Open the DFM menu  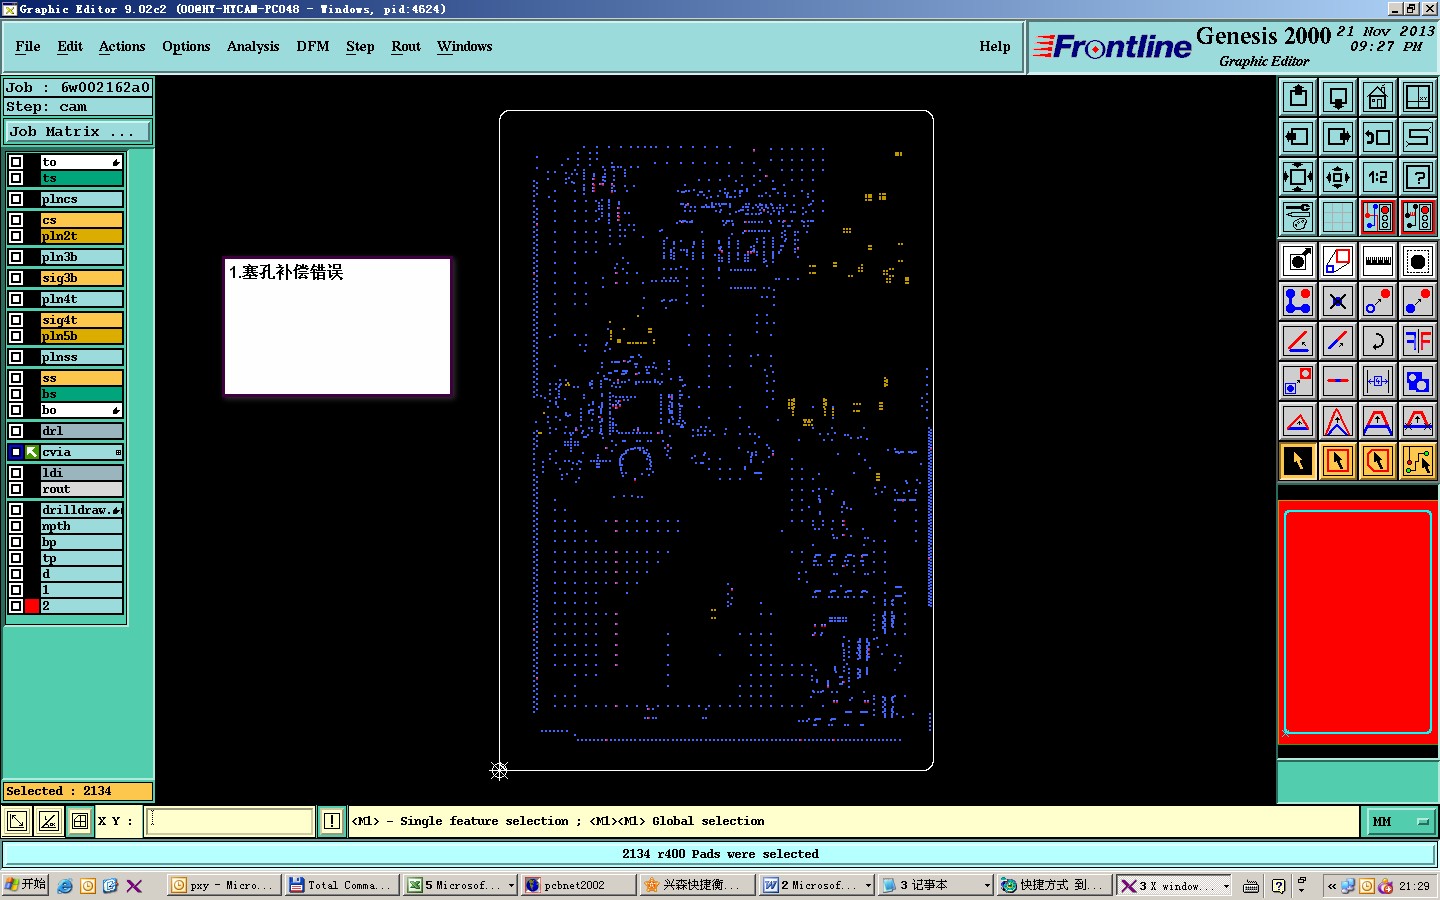pyautogui.click(x=313, y=46)
